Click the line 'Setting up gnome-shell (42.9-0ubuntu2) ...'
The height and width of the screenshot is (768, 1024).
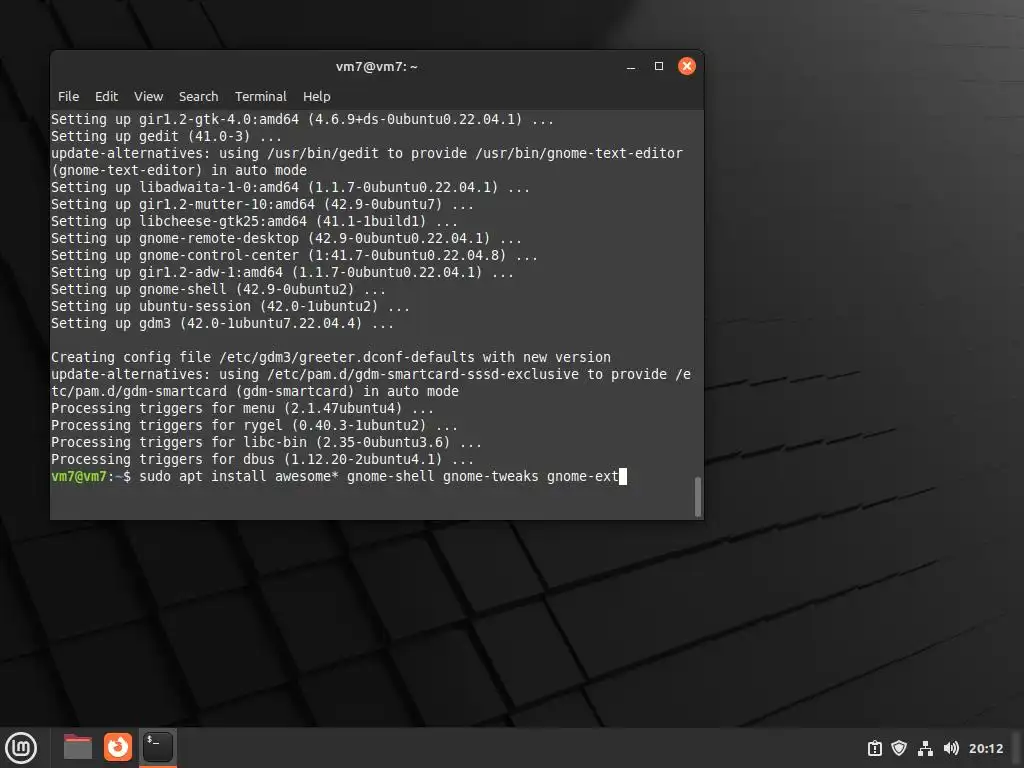(219, 289)
